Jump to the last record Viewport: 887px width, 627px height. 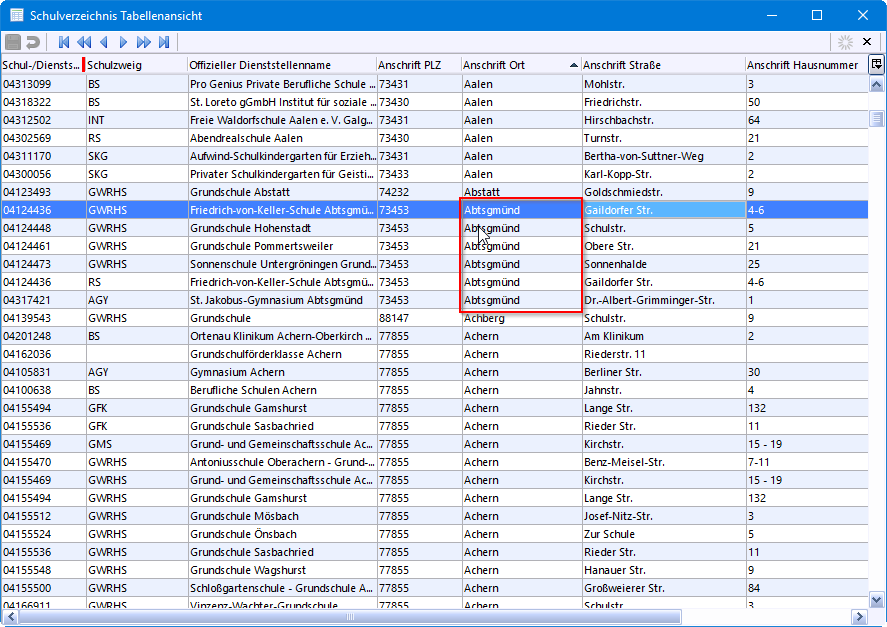point(164,42)
